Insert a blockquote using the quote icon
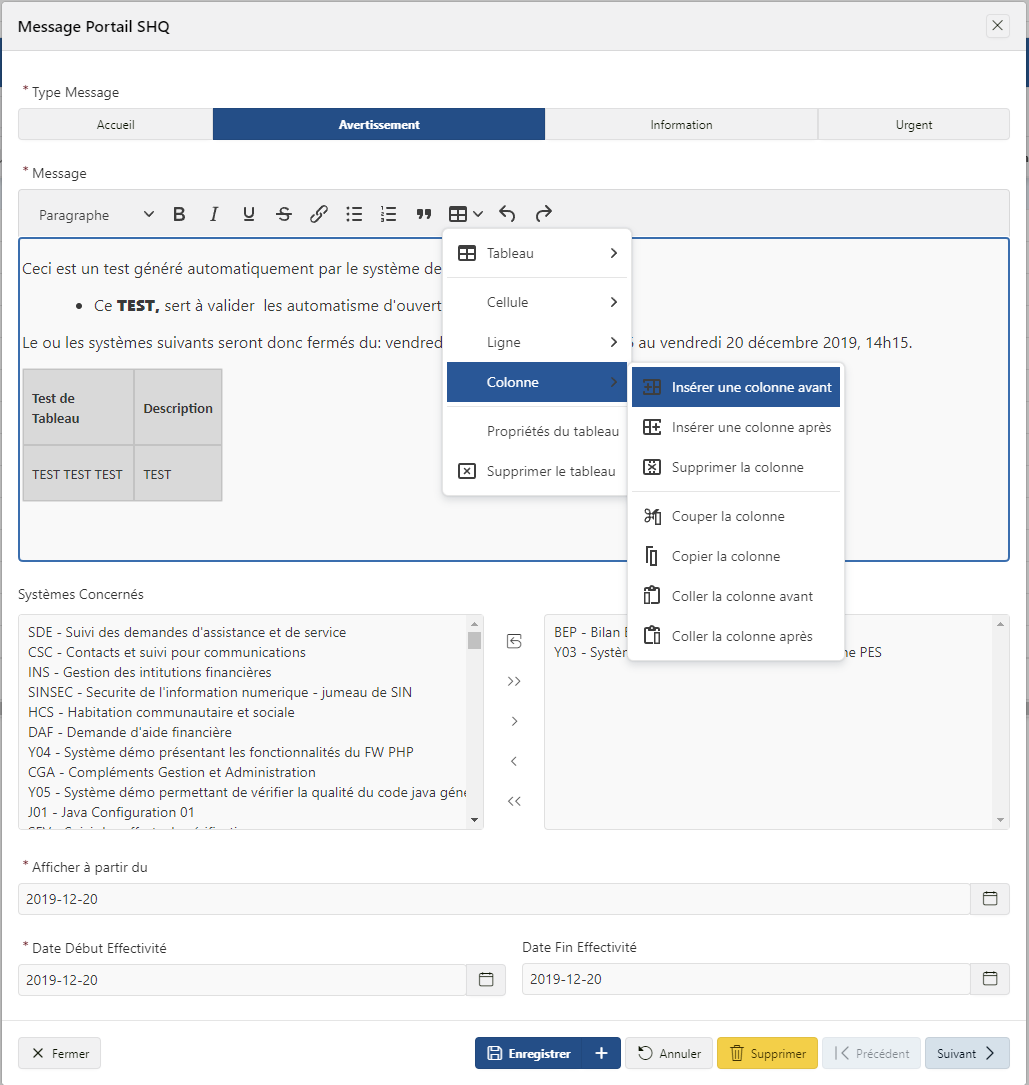1029x1085 pixels. point(424,213)
